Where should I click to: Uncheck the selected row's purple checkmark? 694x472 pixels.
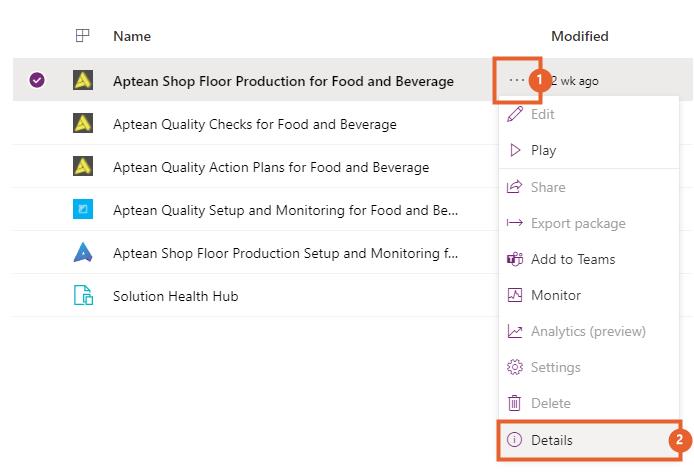click(x=37, y=80)
